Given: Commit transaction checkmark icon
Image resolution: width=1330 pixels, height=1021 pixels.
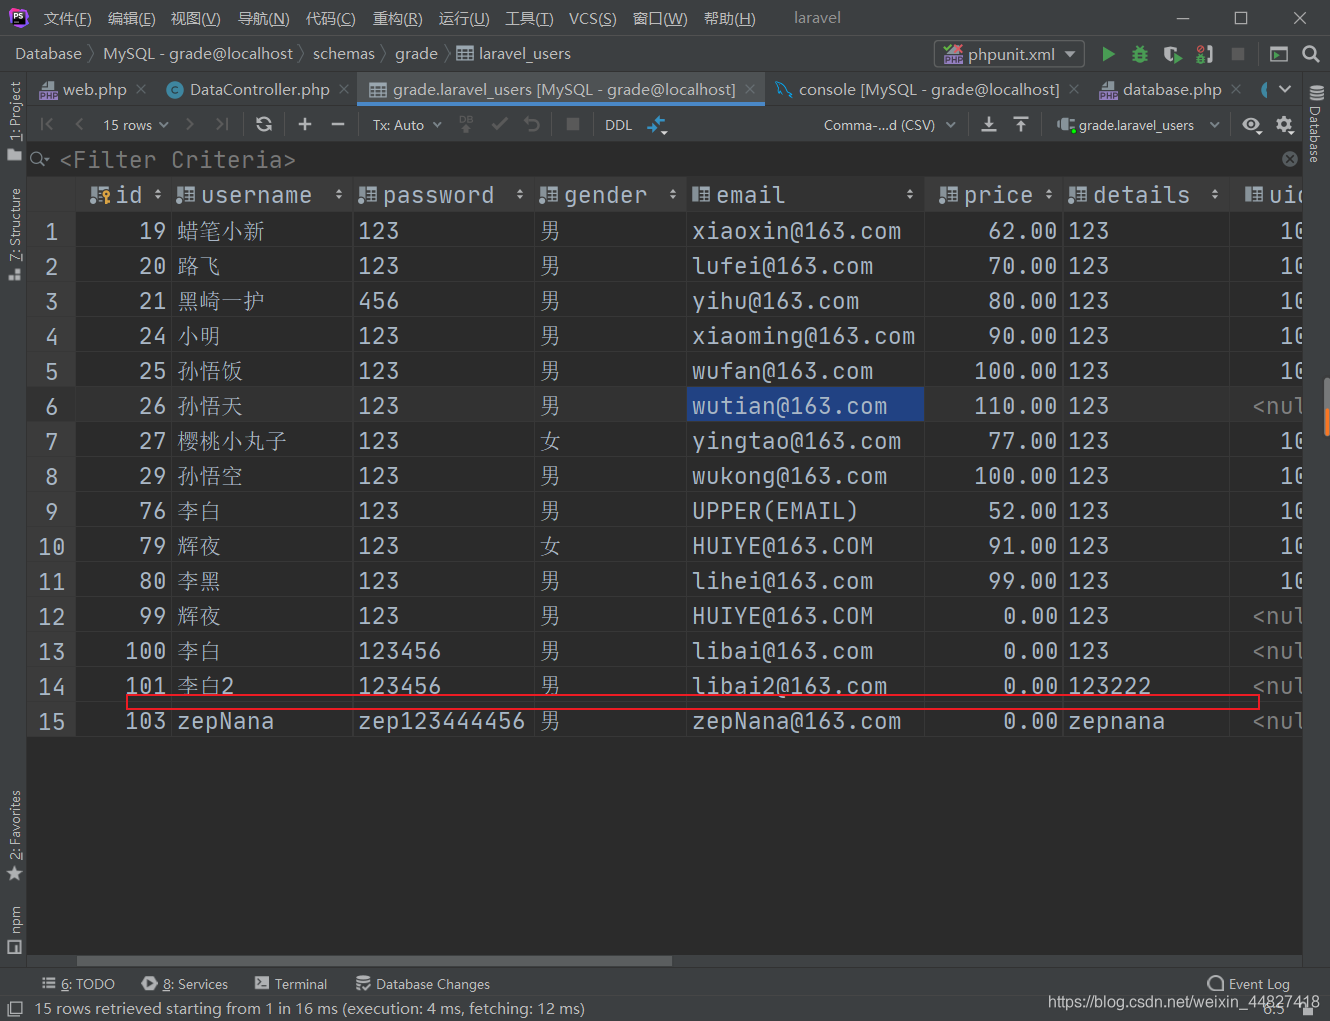Looking at the screenshot, I should [x=499, y=124].
